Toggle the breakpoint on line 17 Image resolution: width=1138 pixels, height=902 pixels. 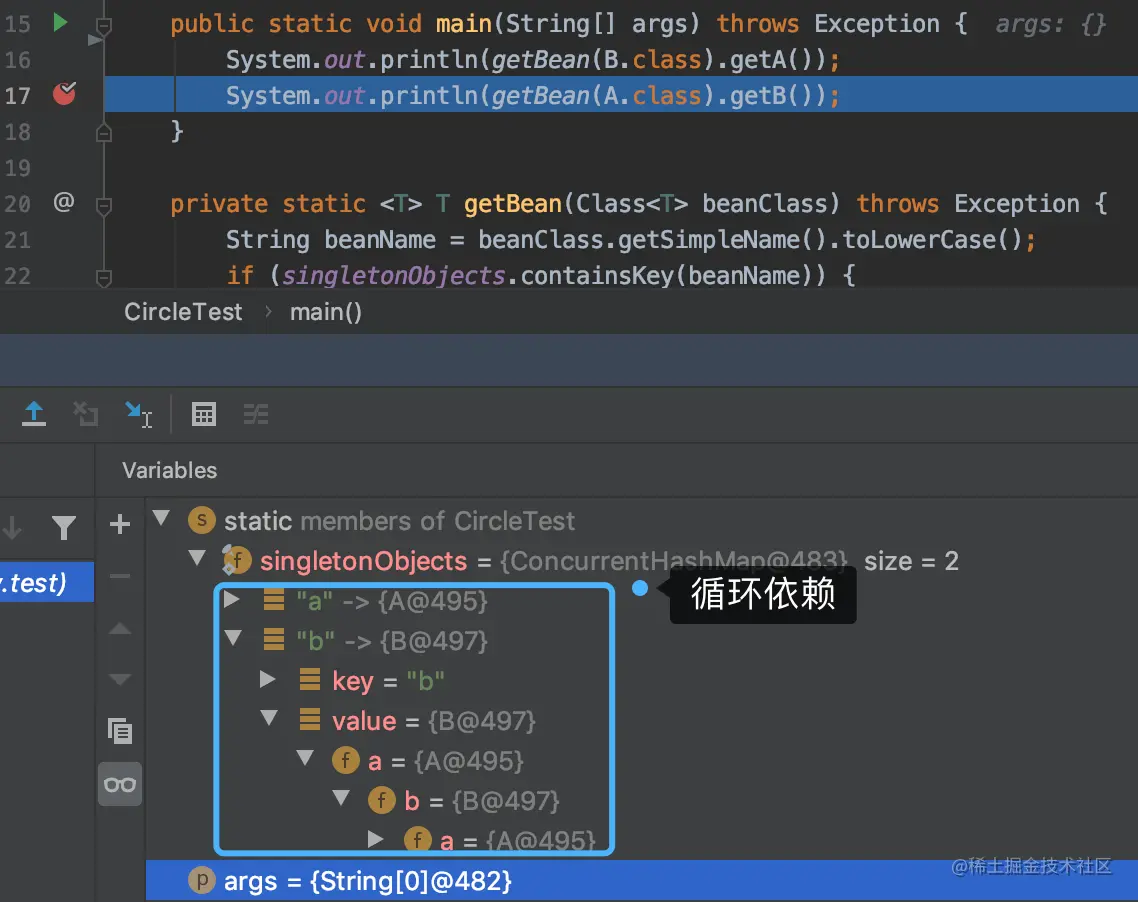point(65,94)
